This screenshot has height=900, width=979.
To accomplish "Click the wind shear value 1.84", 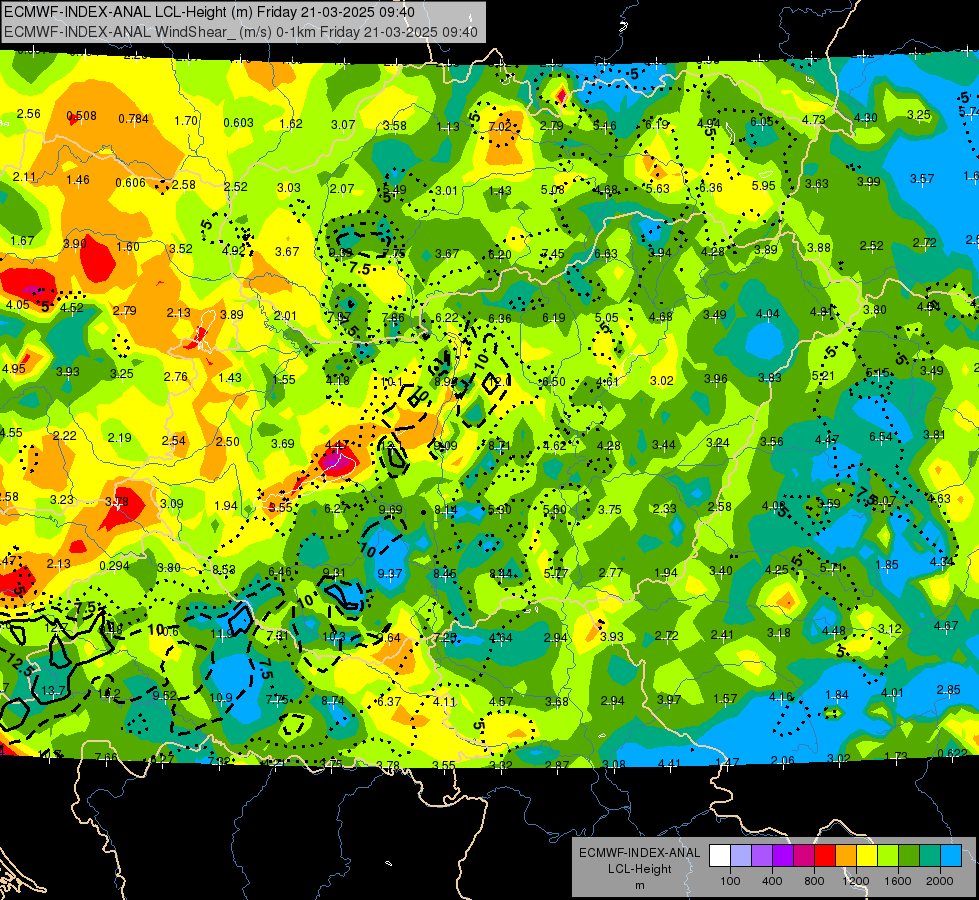I will point(837,695).
